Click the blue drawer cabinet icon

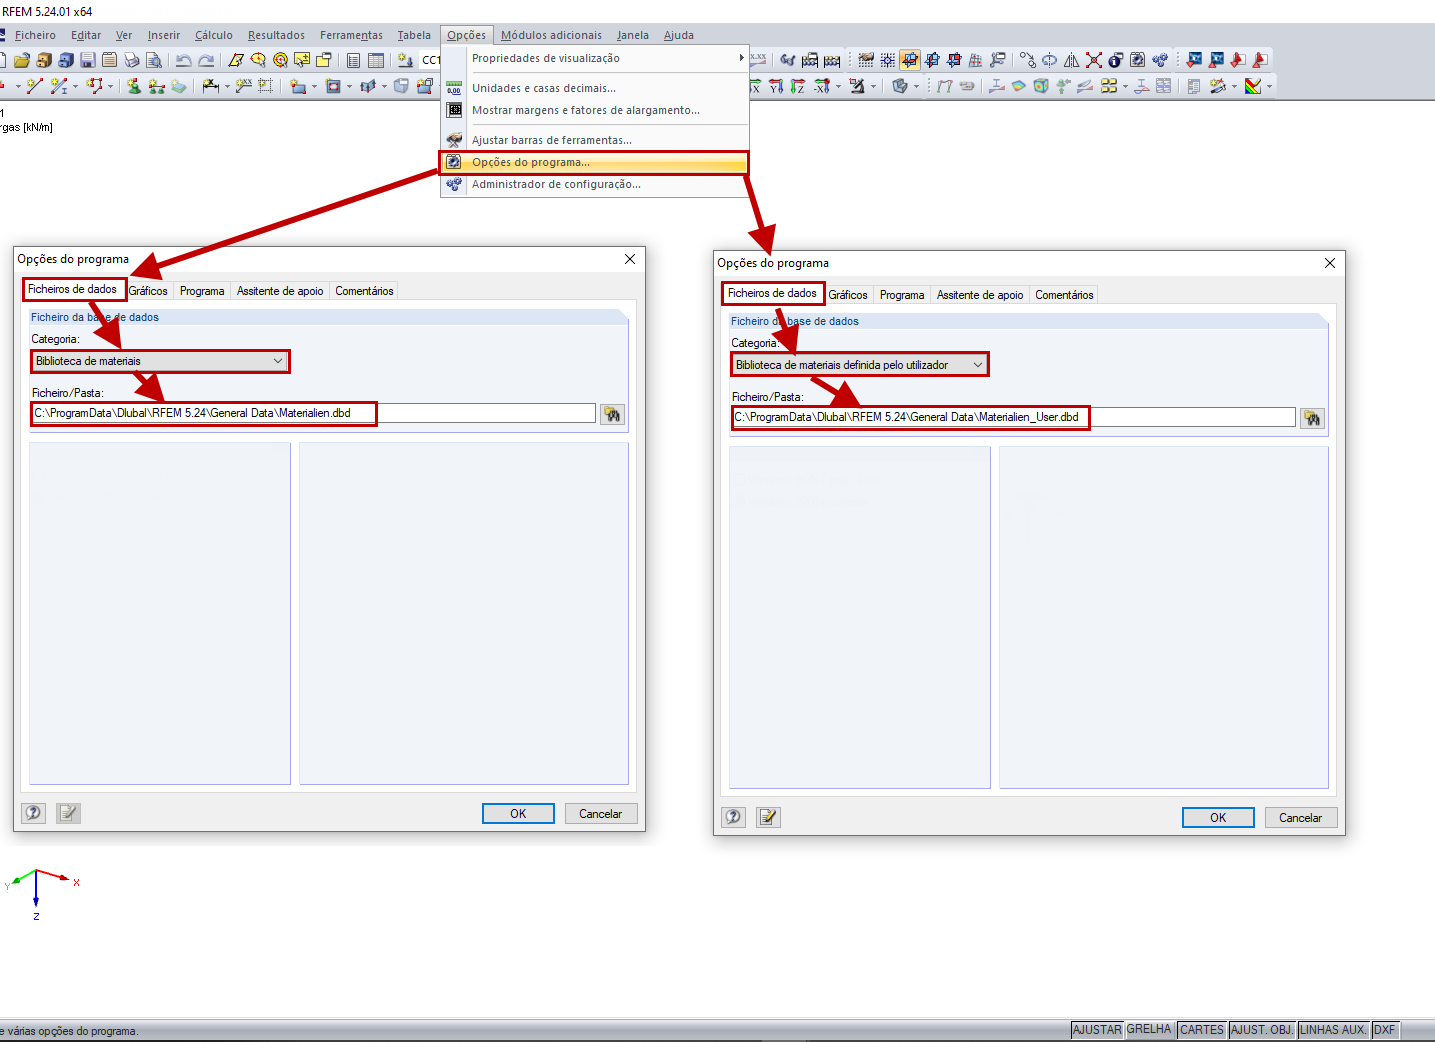pyautogui.click(x=66, y=60)
